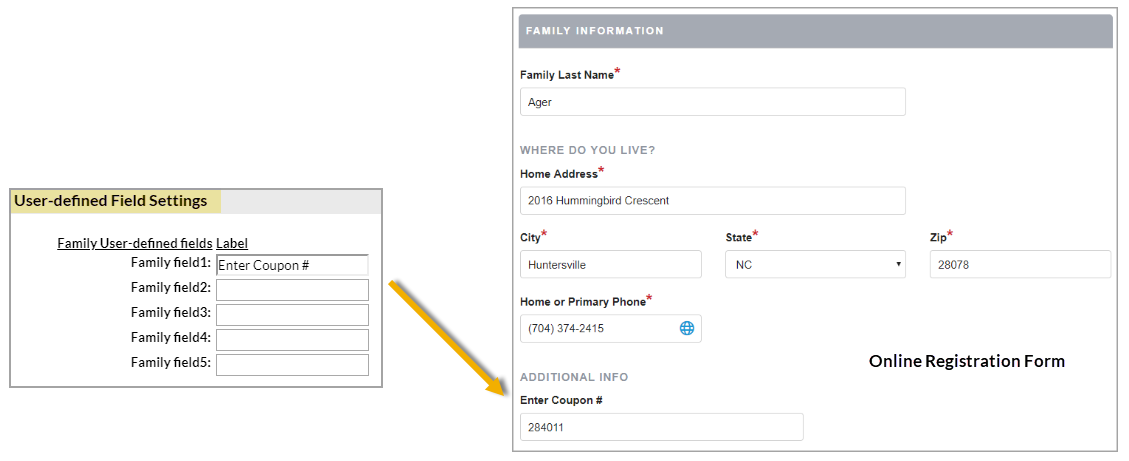The width and height of the screenshot is (1129, 461).
Task: Focus the Home Address text field
Action: [712, 201]
